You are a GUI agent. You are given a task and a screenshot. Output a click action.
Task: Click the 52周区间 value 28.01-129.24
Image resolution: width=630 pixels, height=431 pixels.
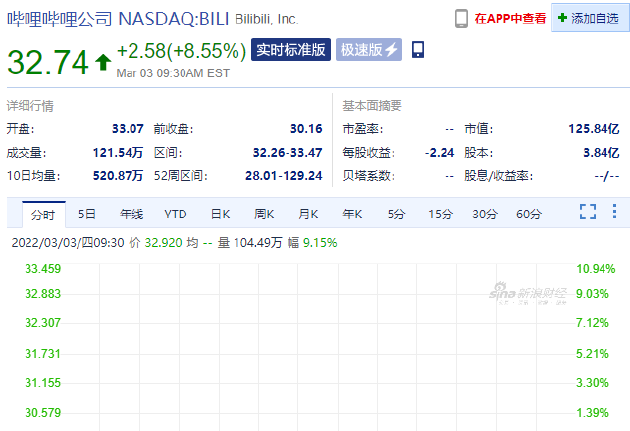pyautogui.click(x=284, y=176)
